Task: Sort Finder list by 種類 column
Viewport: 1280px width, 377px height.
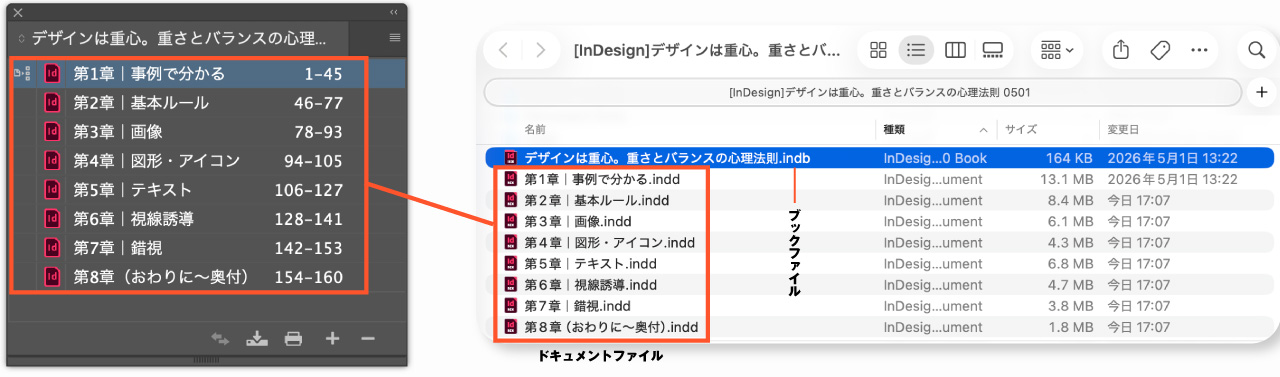Action: click(x=894, y=130)
